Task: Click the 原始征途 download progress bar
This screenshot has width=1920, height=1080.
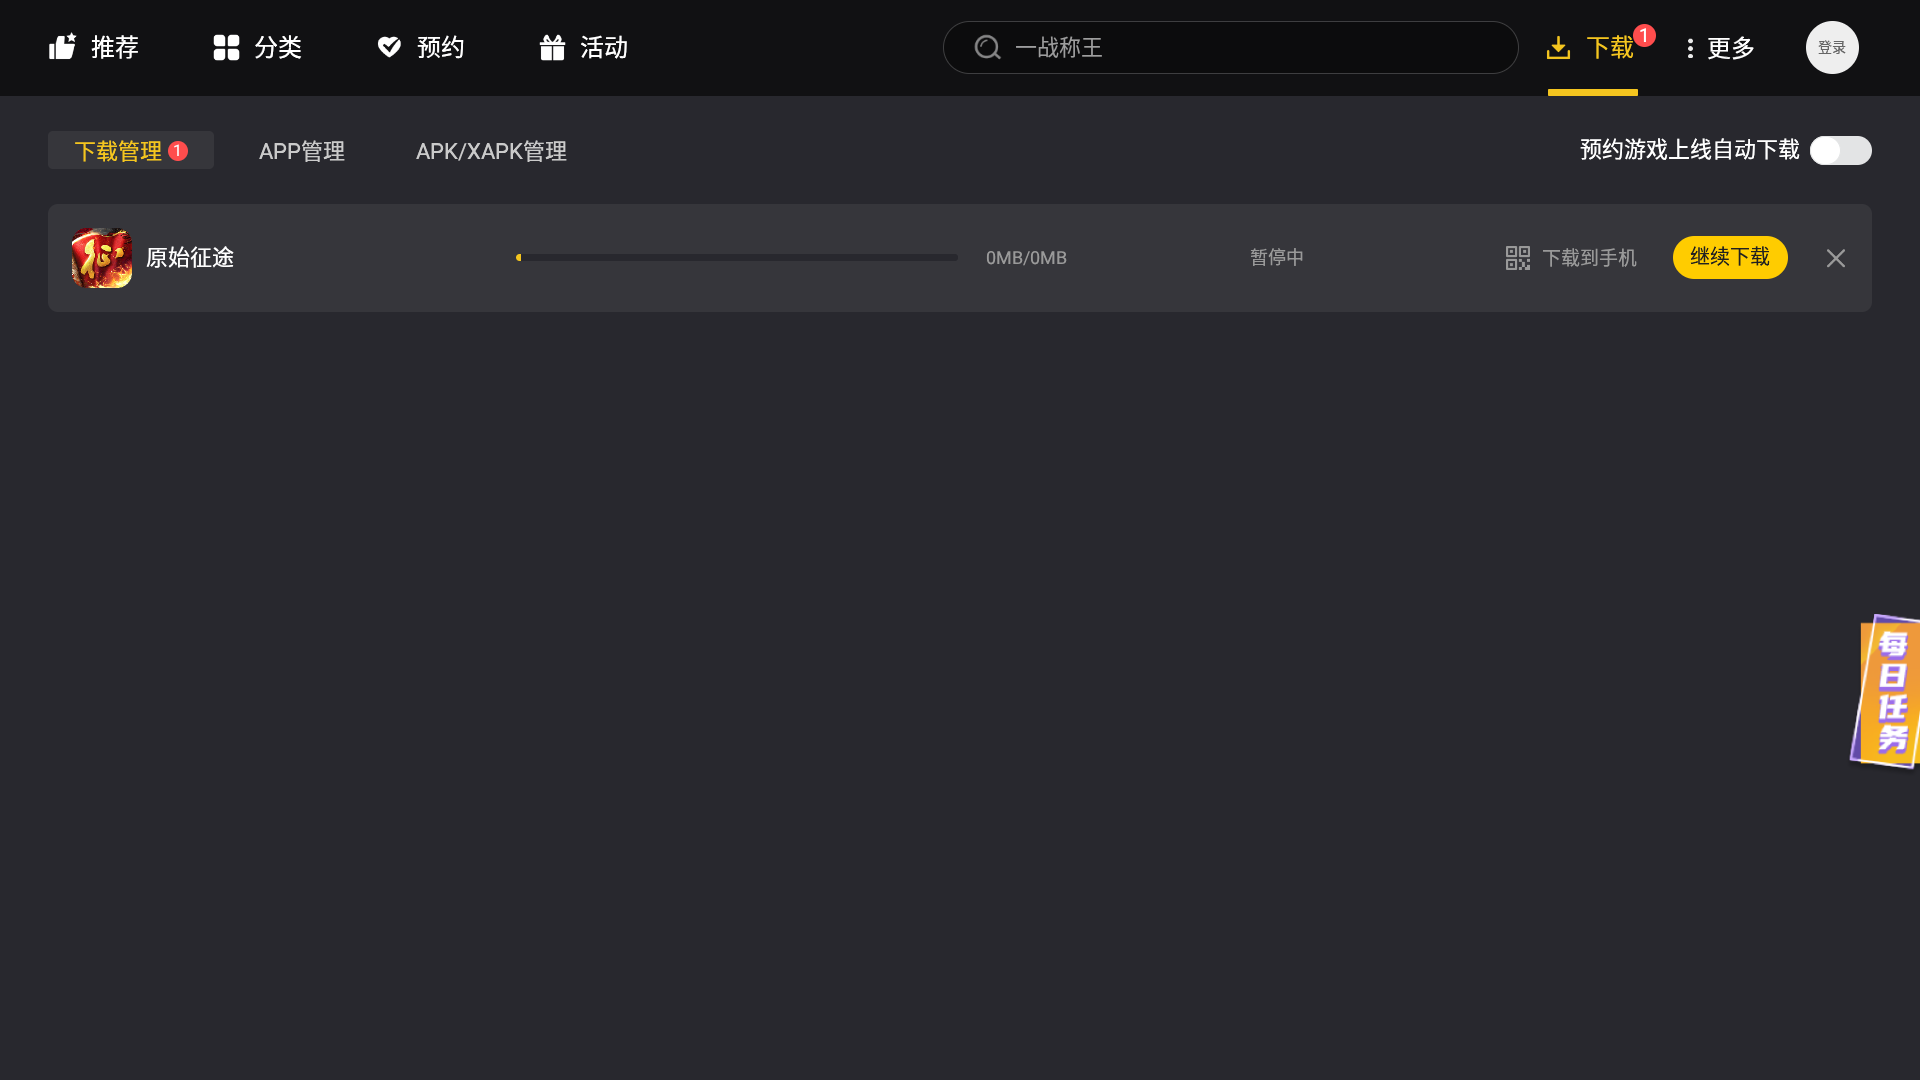Action: pyautogui.click(x=737, y=257)
